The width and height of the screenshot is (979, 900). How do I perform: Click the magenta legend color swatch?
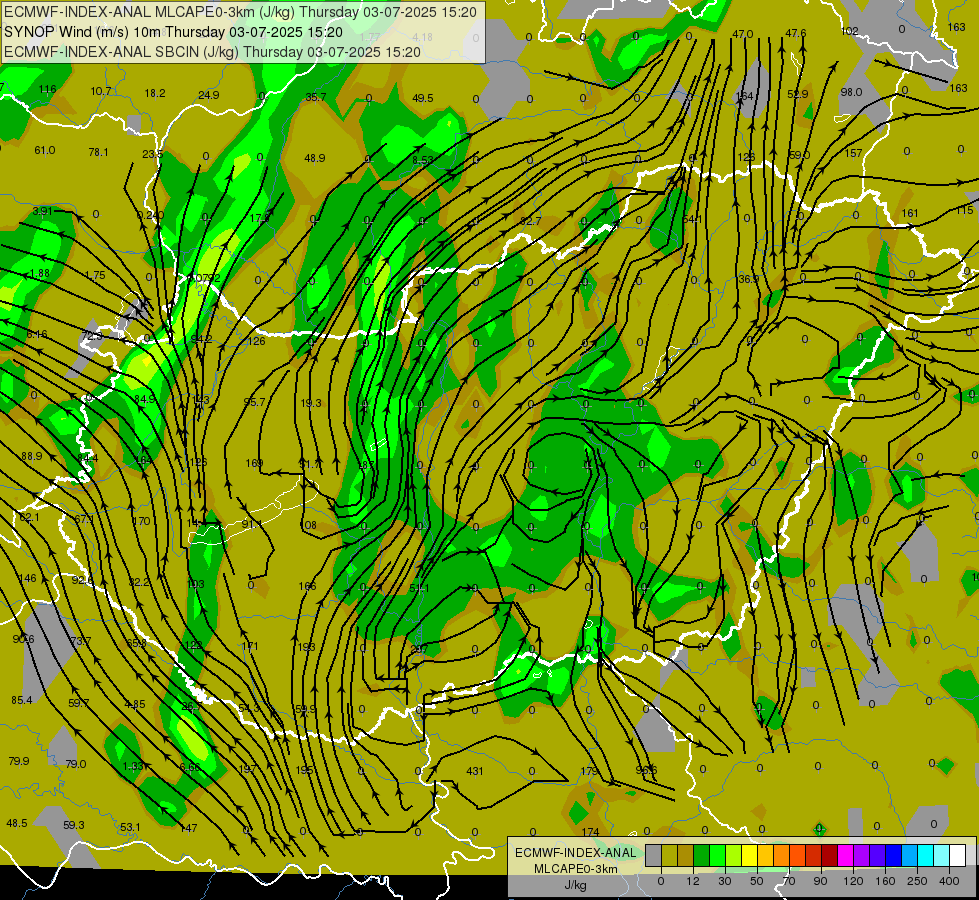coord(845,855)
